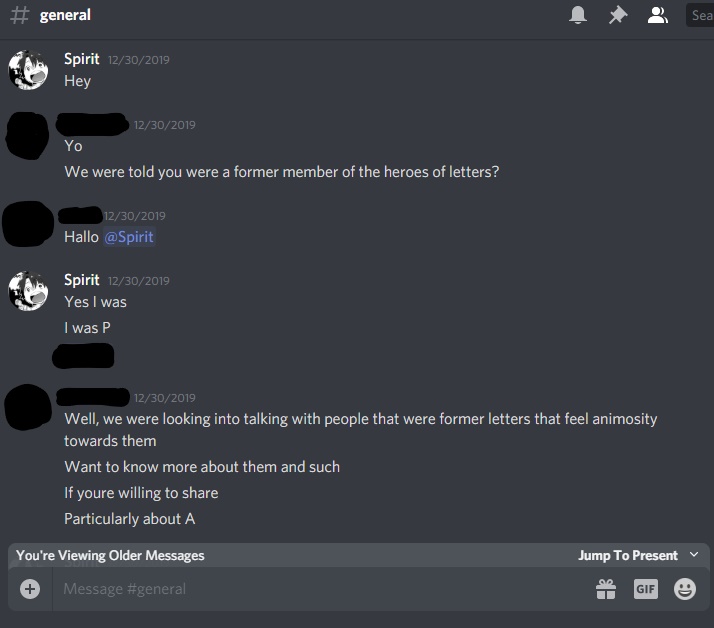
Task: Open Spirit's avatar on the Hey message
Action: (x=28, y=70)
